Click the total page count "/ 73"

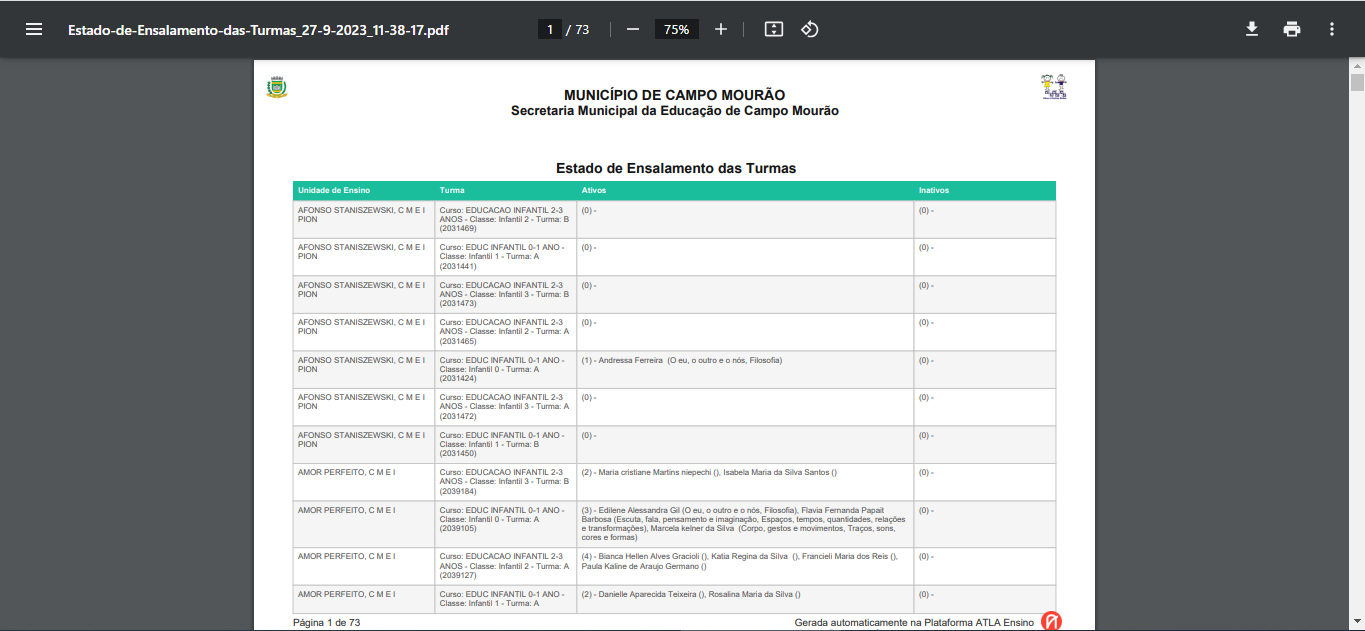coord(578,29)
